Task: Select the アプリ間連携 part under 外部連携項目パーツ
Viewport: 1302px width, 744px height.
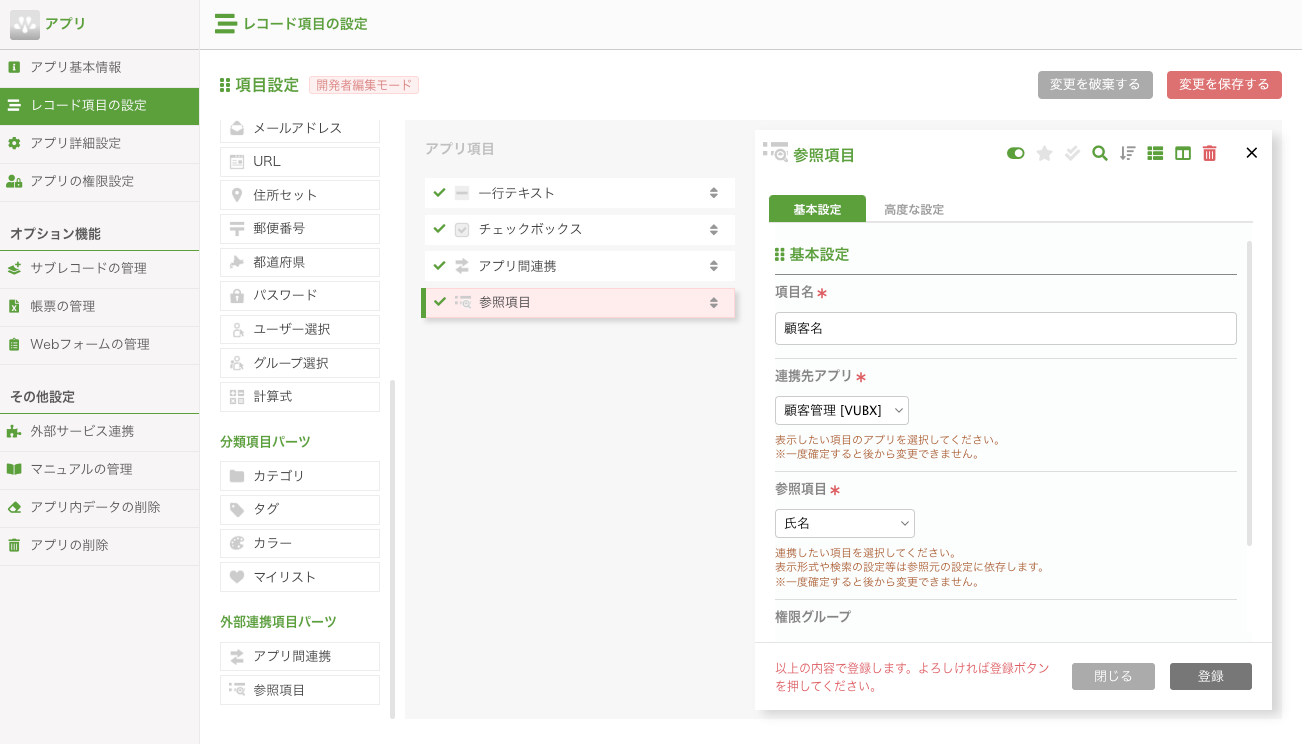Action: (300, 656)
